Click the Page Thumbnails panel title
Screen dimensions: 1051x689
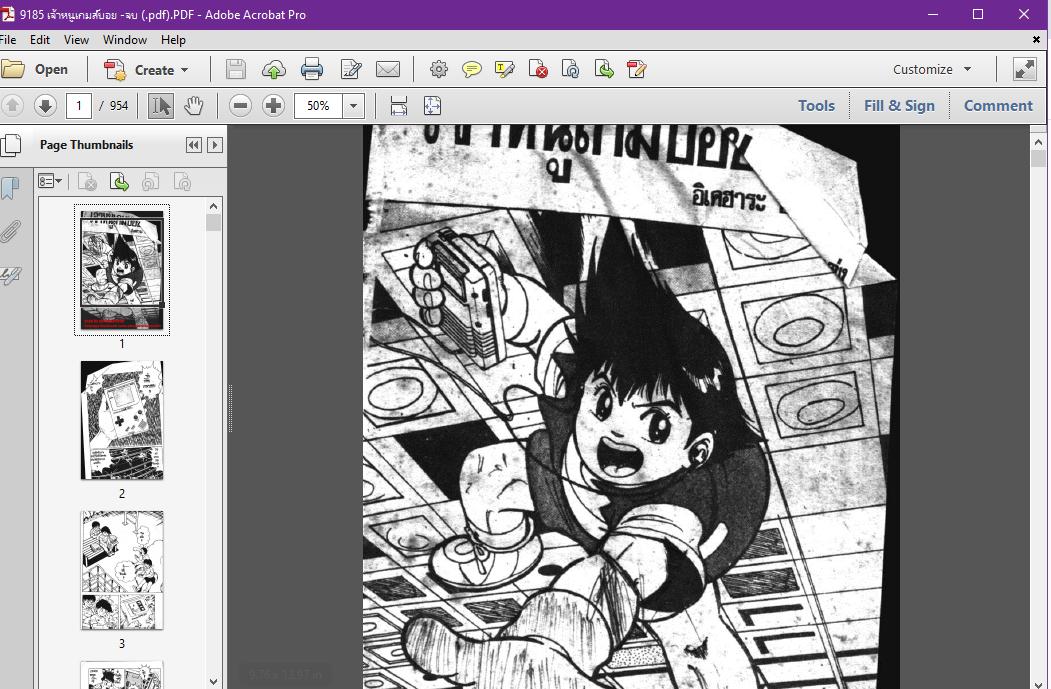(86, 145)
